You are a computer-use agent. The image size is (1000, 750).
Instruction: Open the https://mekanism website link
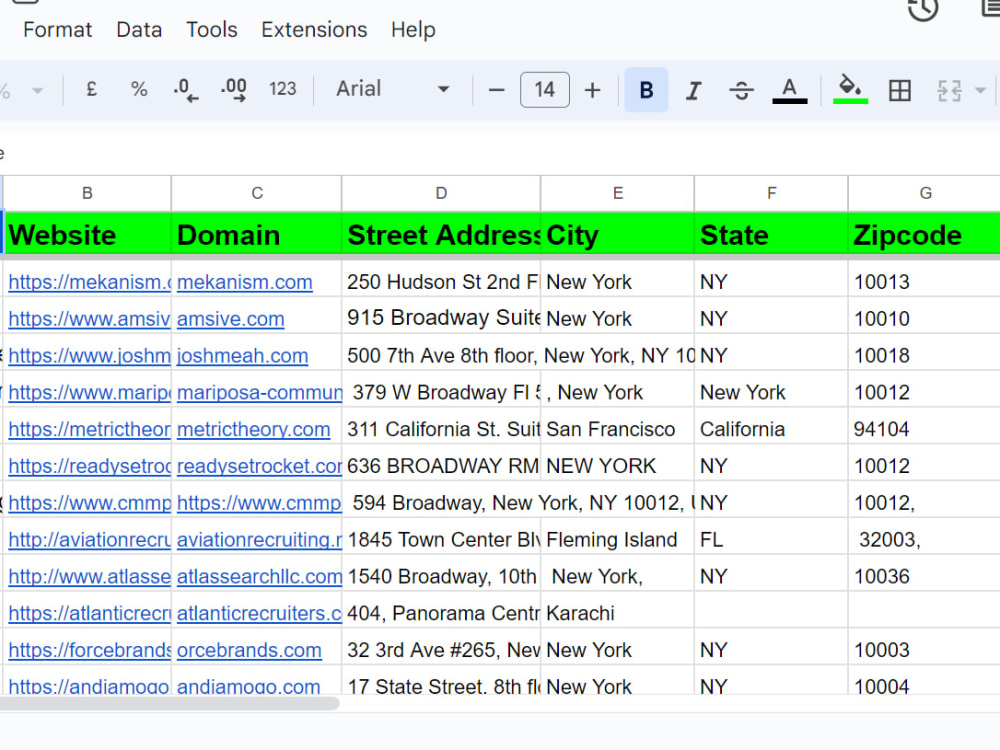coord(89,282)
